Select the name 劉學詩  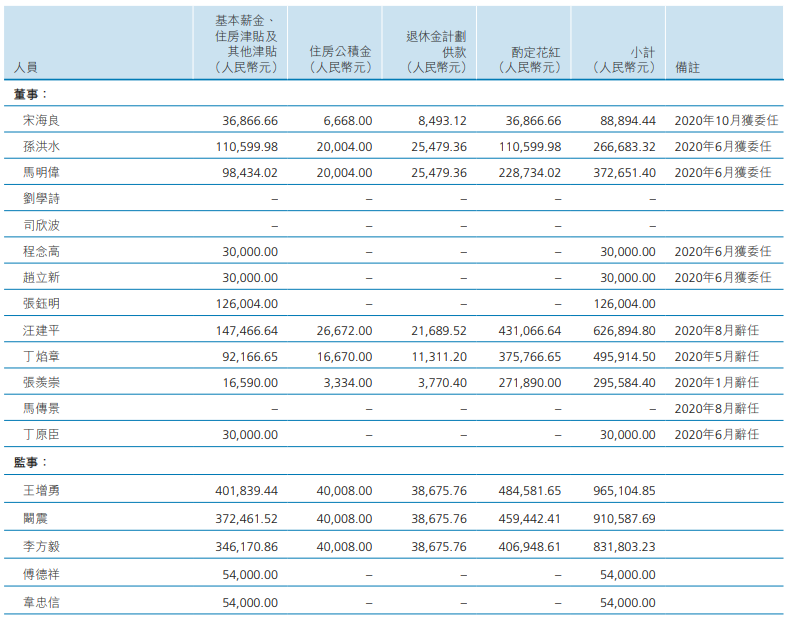[41, 198]
